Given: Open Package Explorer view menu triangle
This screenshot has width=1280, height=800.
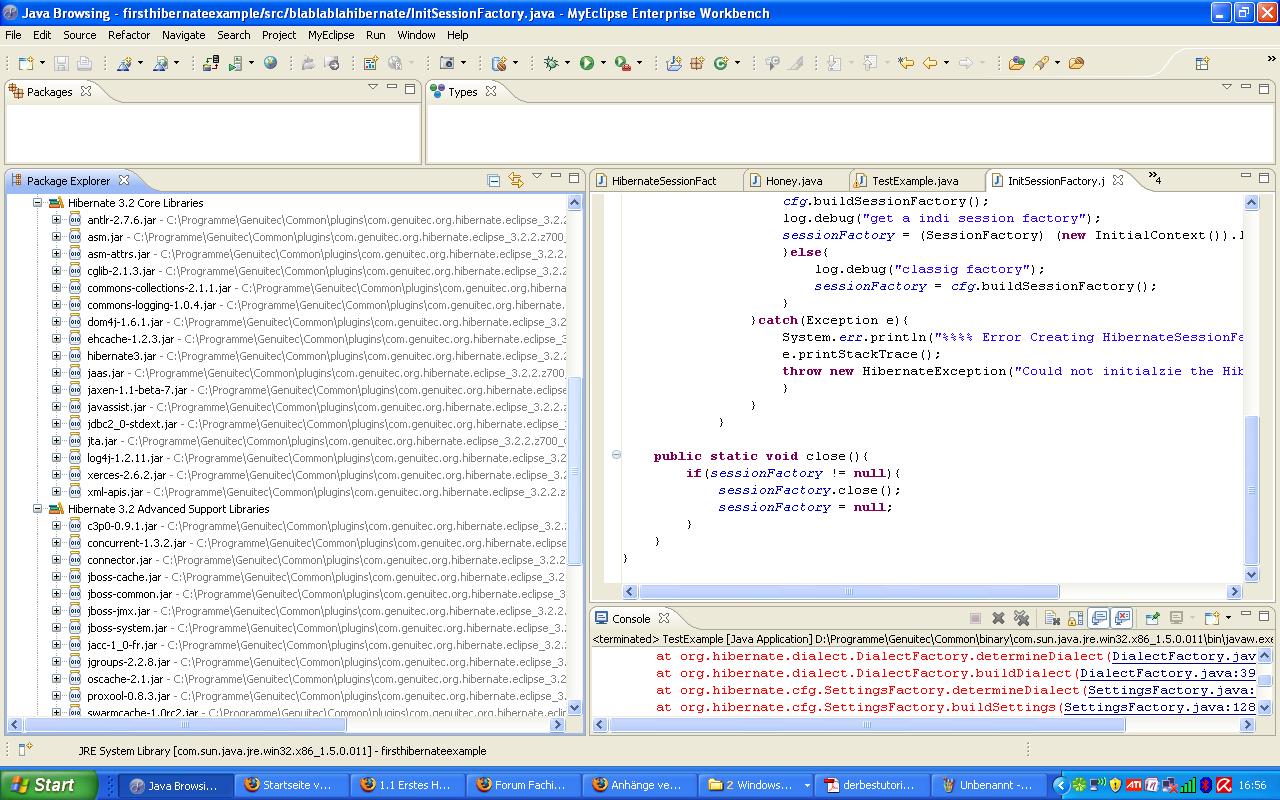Looking at the screenshot, I should click(x=537, y=177).
